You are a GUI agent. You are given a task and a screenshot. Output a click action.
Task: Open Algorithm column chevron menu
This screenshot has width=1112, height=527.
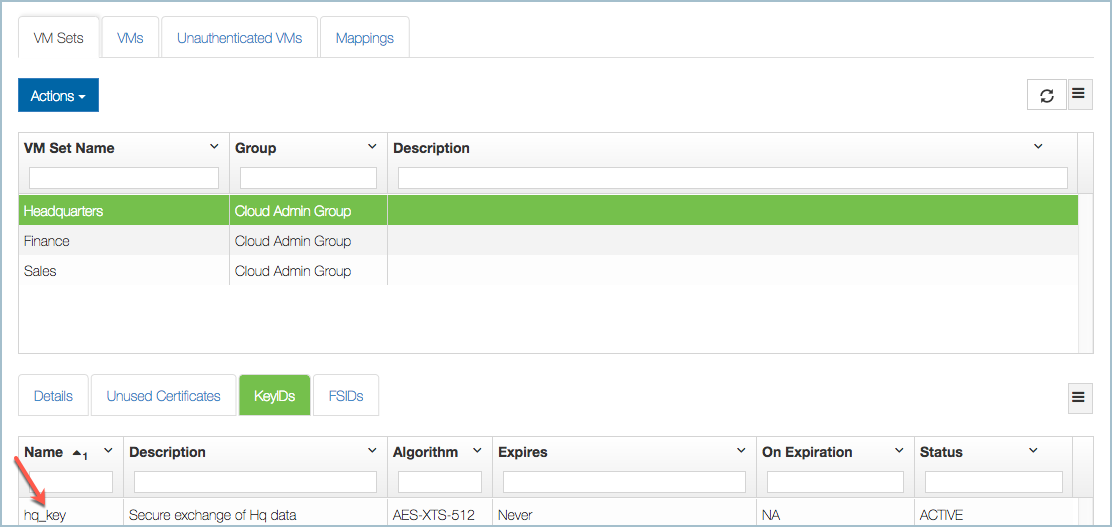click(x=477, y=451)
